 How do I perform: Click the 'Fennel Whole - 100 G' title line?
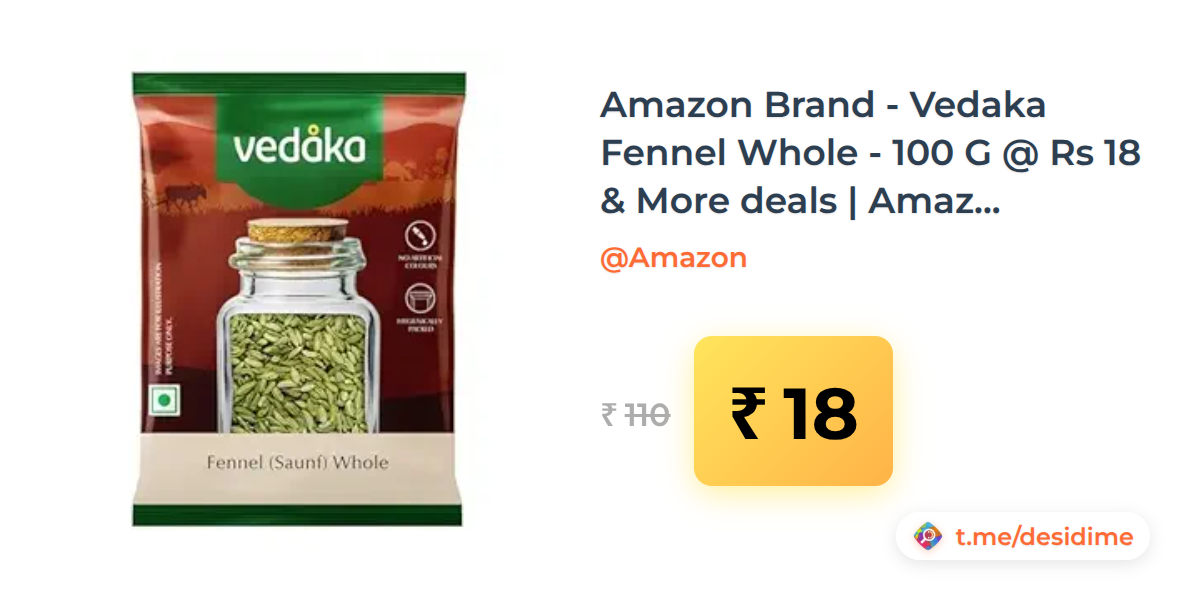793,153
